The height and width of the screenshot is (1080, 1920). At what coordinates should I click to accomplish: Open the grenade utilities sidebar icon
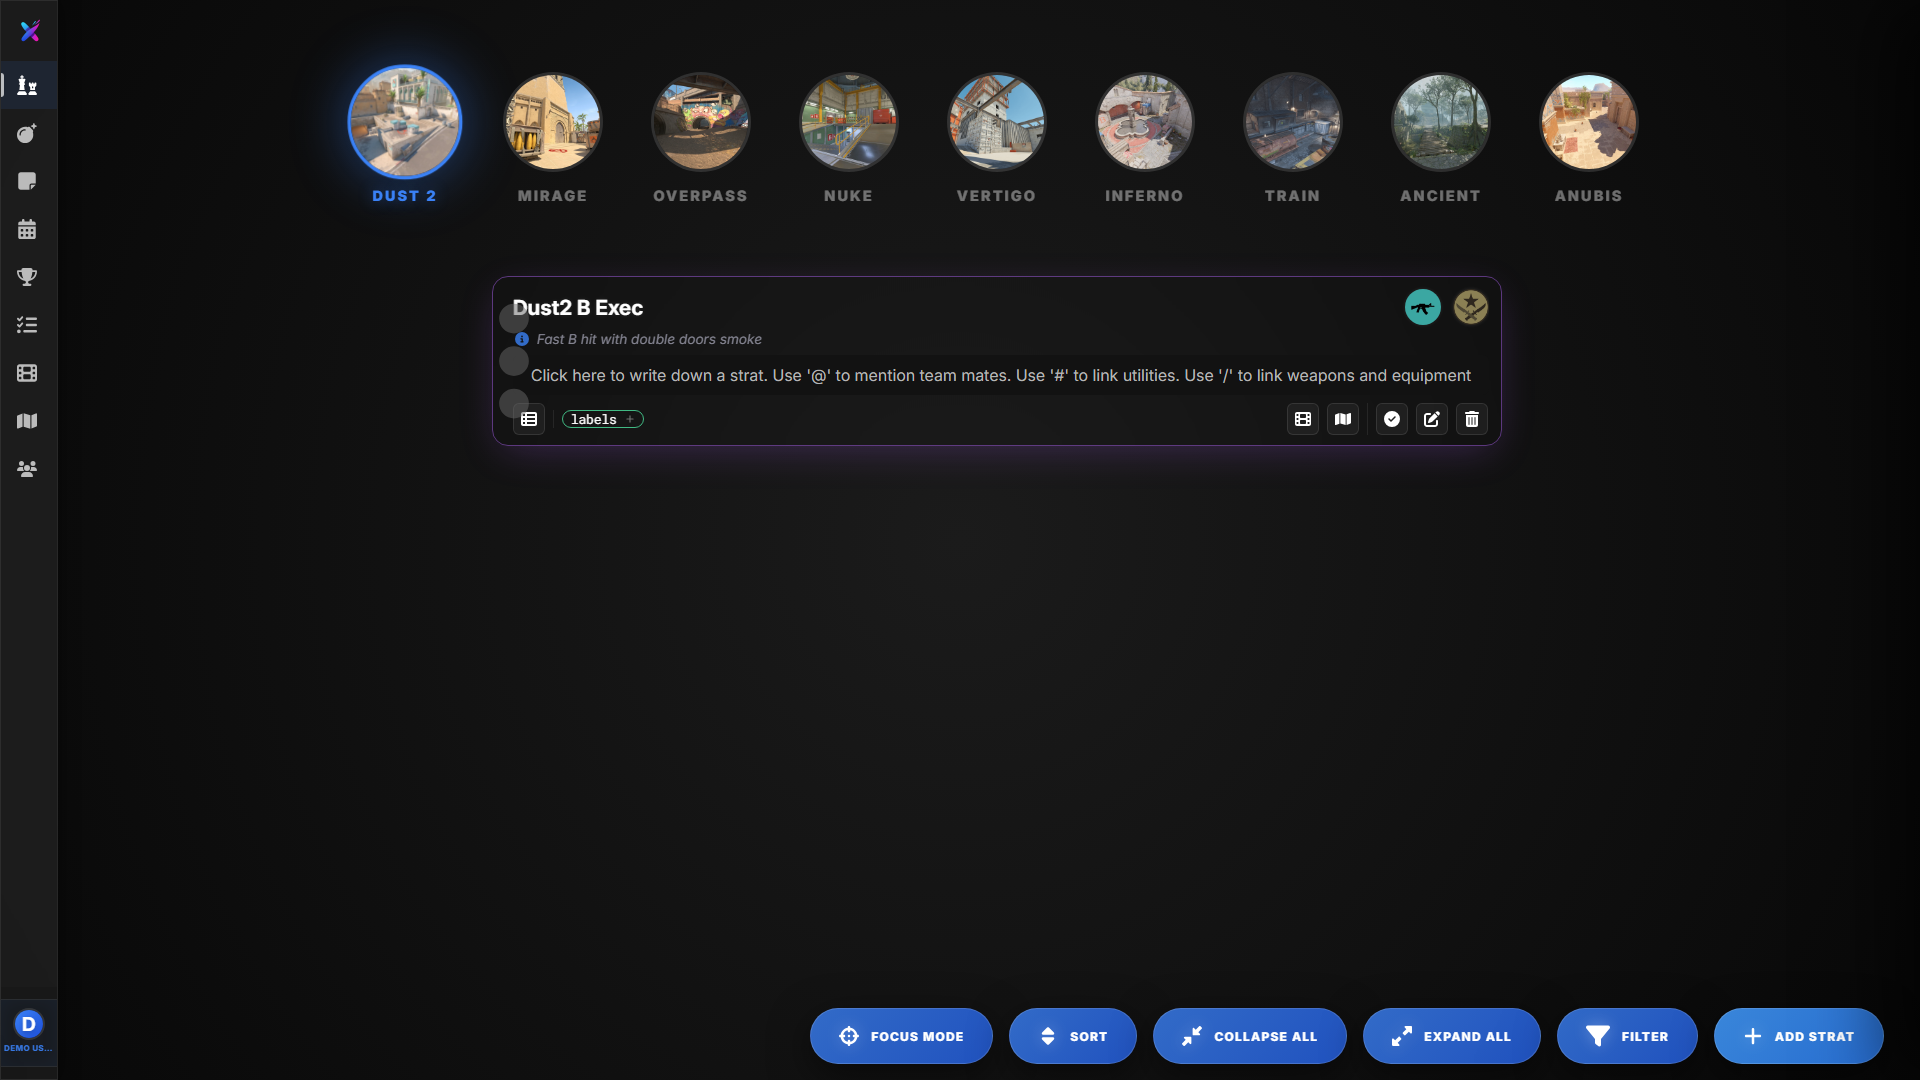point(27,134)
